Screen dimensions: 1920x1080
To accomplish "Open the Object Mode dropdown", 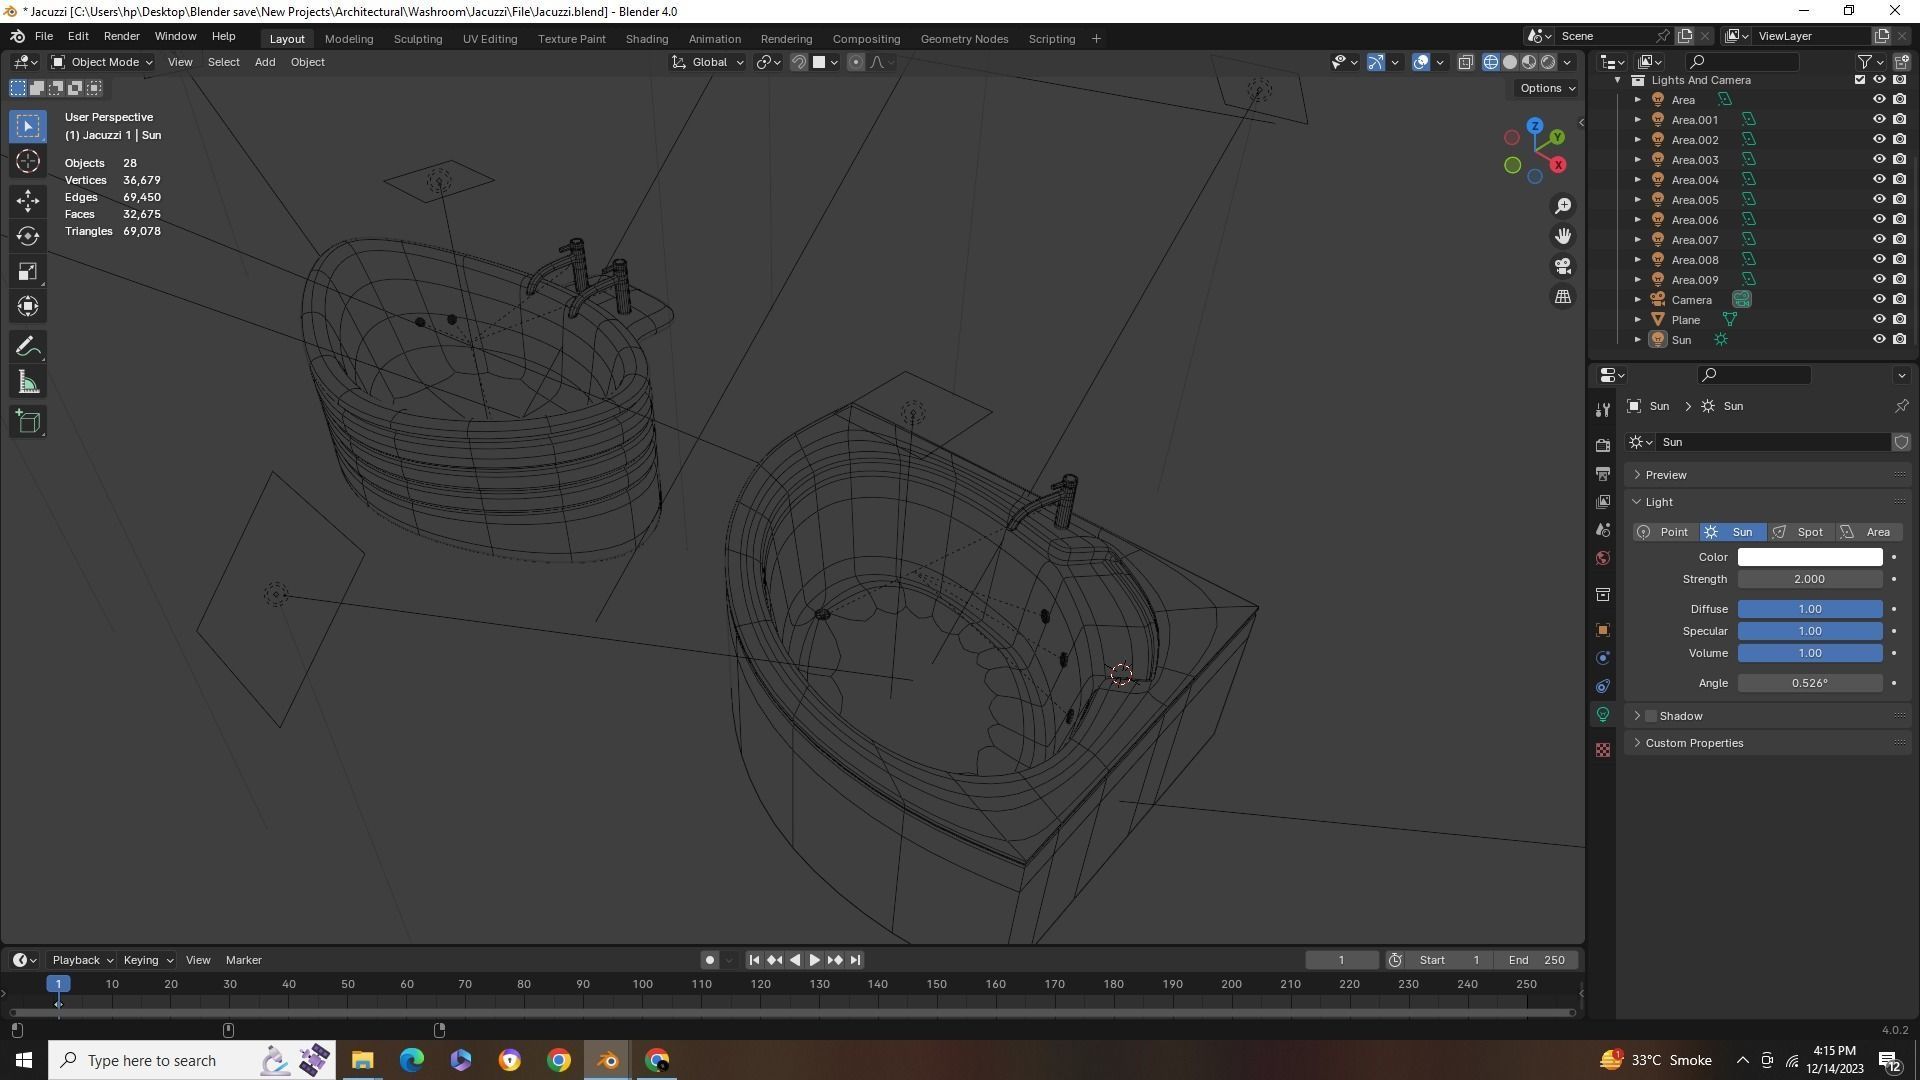I will click(102, 62).
